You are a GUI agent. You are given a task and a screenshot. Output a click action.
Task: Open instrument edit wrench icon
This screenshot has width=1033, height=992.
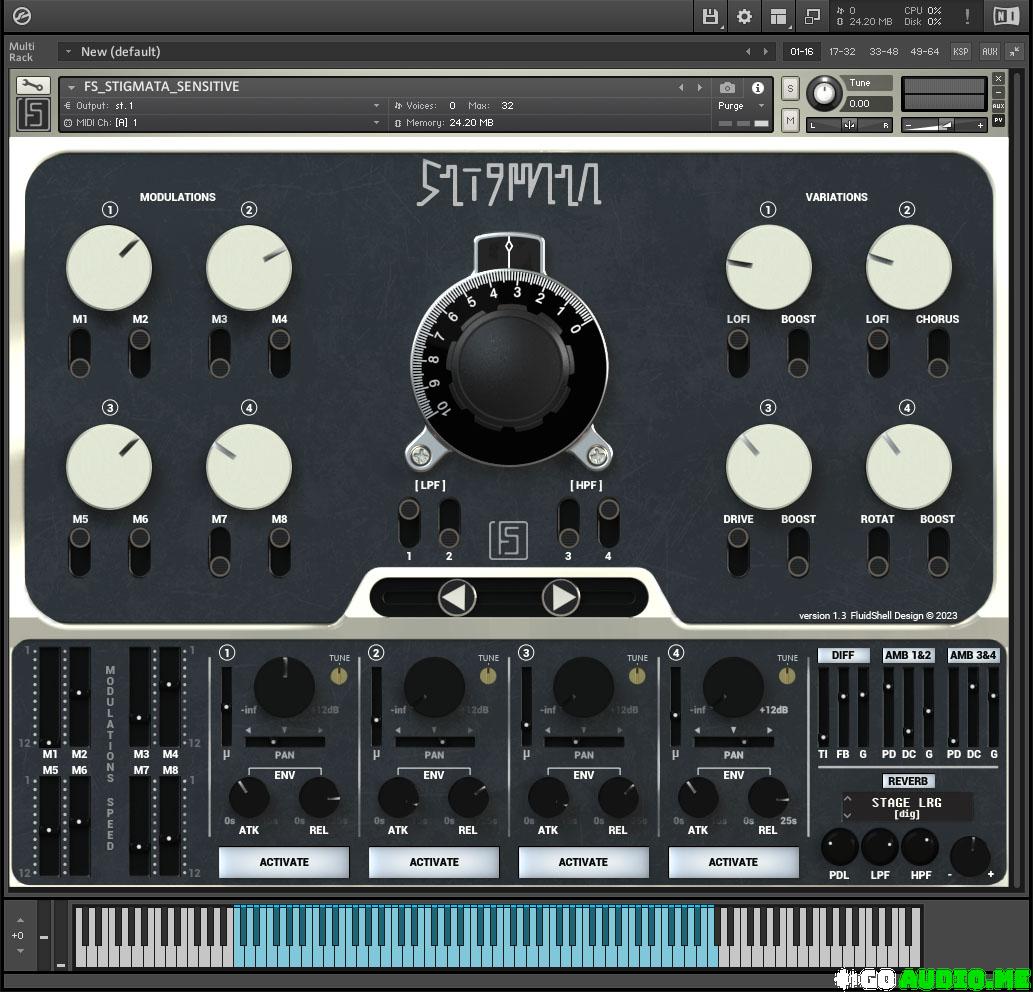click(x=33, y=85)
